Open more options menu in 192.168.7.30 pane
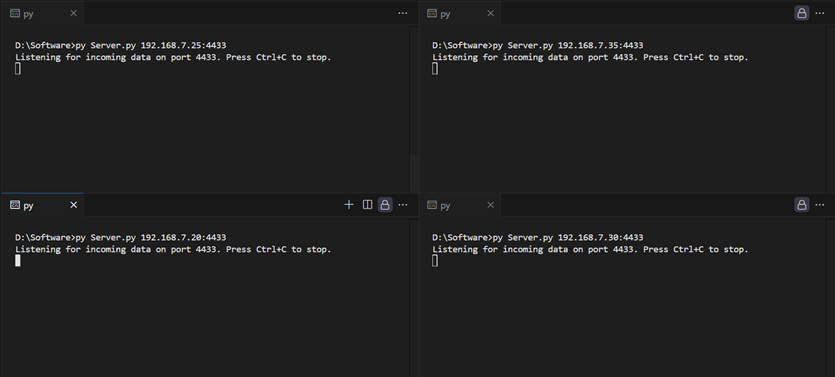The image size is (835, 377). 820,204
